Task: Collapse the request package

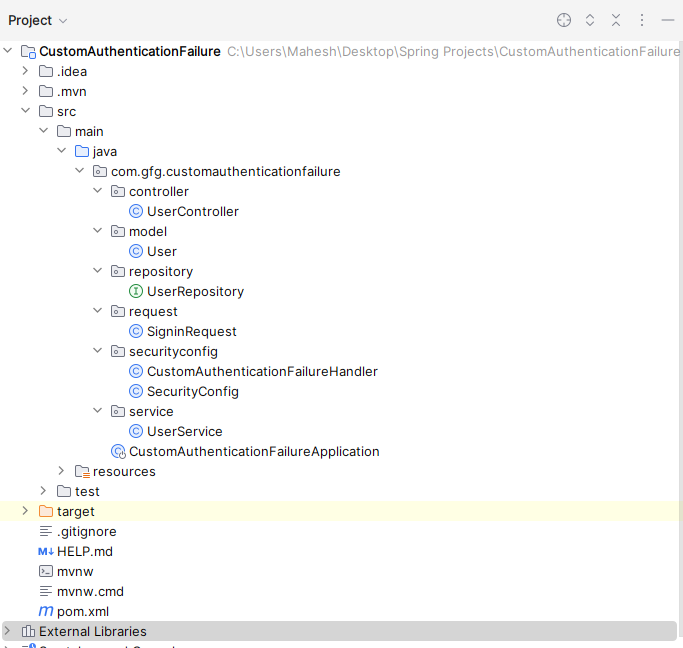Action: (98, 311)
